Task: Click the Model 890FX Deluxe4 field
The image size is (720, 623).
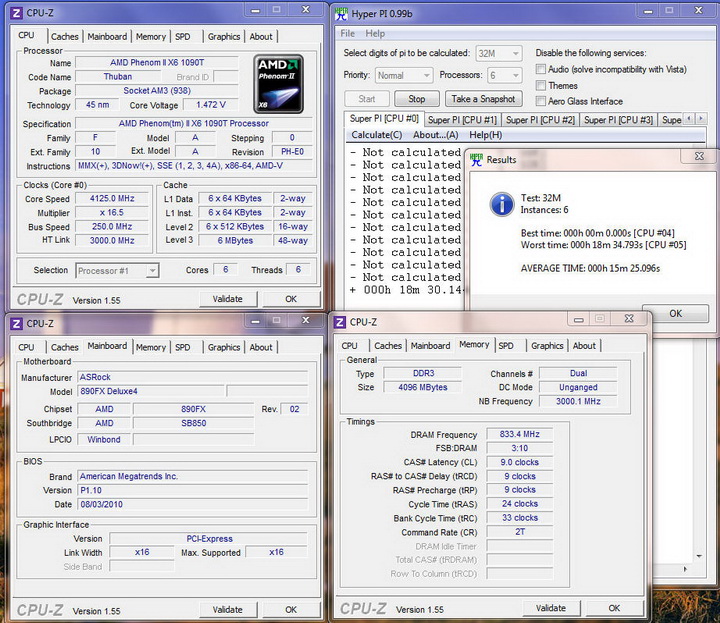Action: (x=151, y=391)
